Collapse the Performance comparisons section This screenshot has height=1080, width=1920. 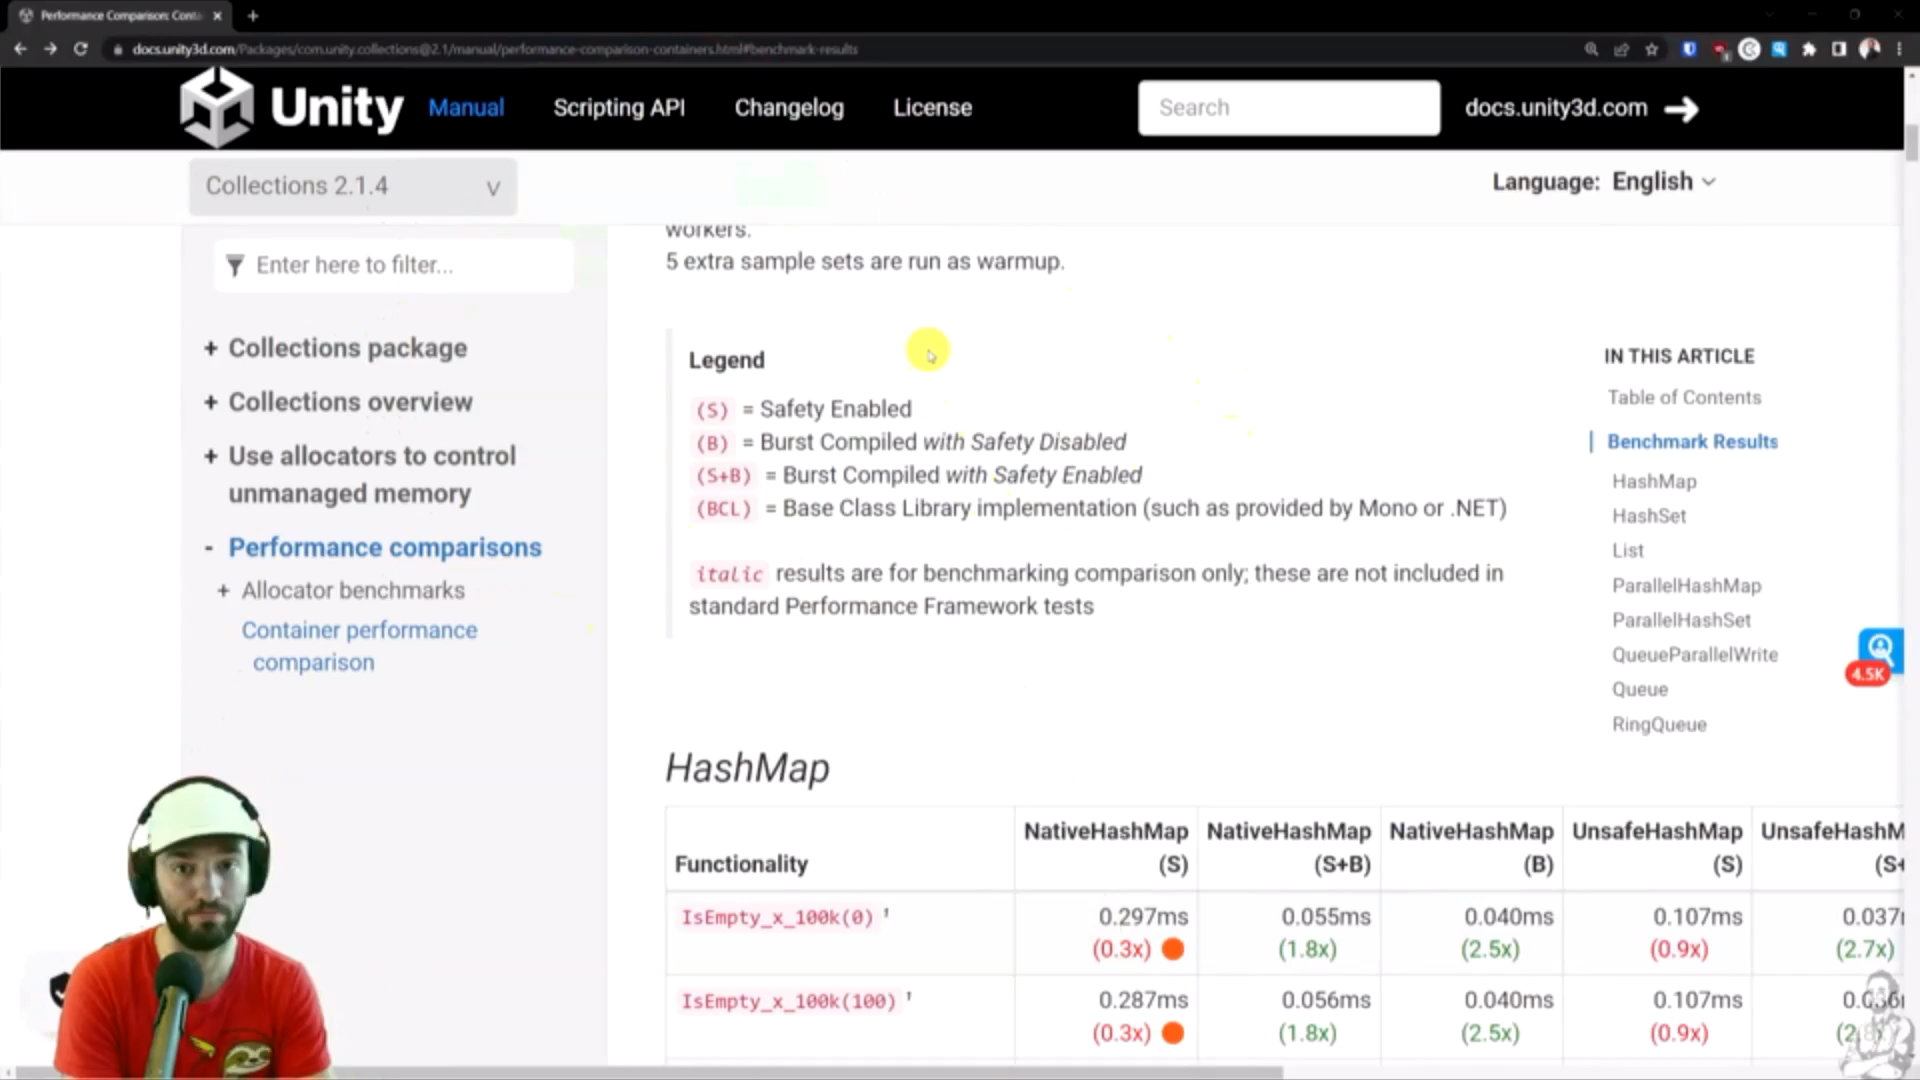[x=209, y=548]
